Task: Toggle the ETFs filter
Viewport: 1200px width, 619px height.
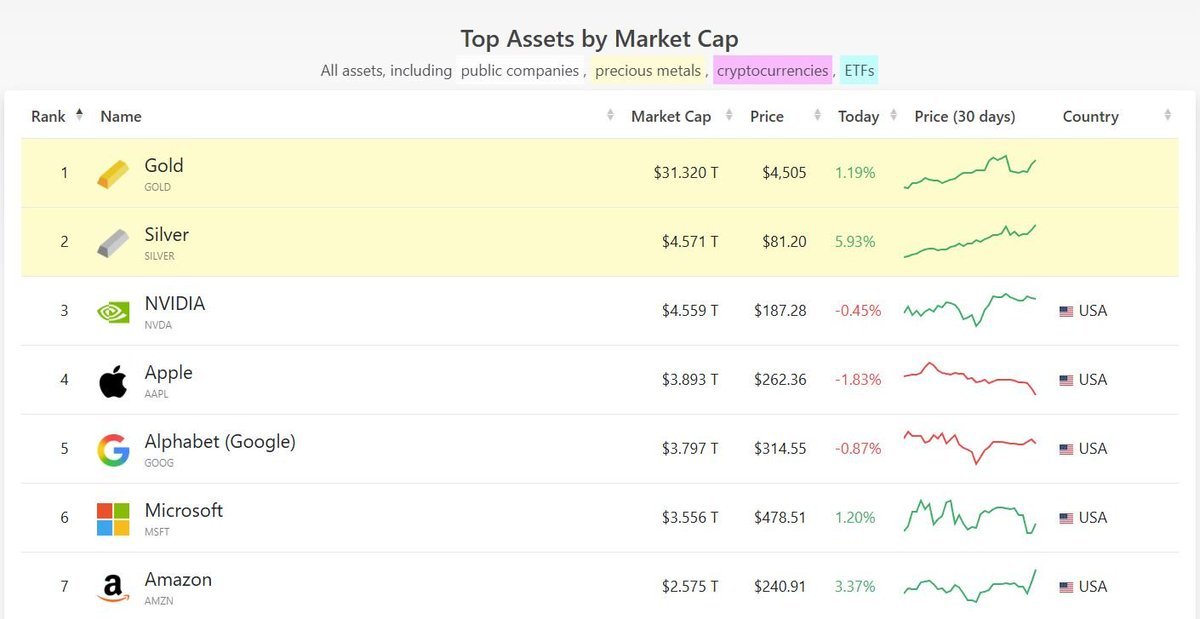Action: pyautogui.click(x=859, y=71)
